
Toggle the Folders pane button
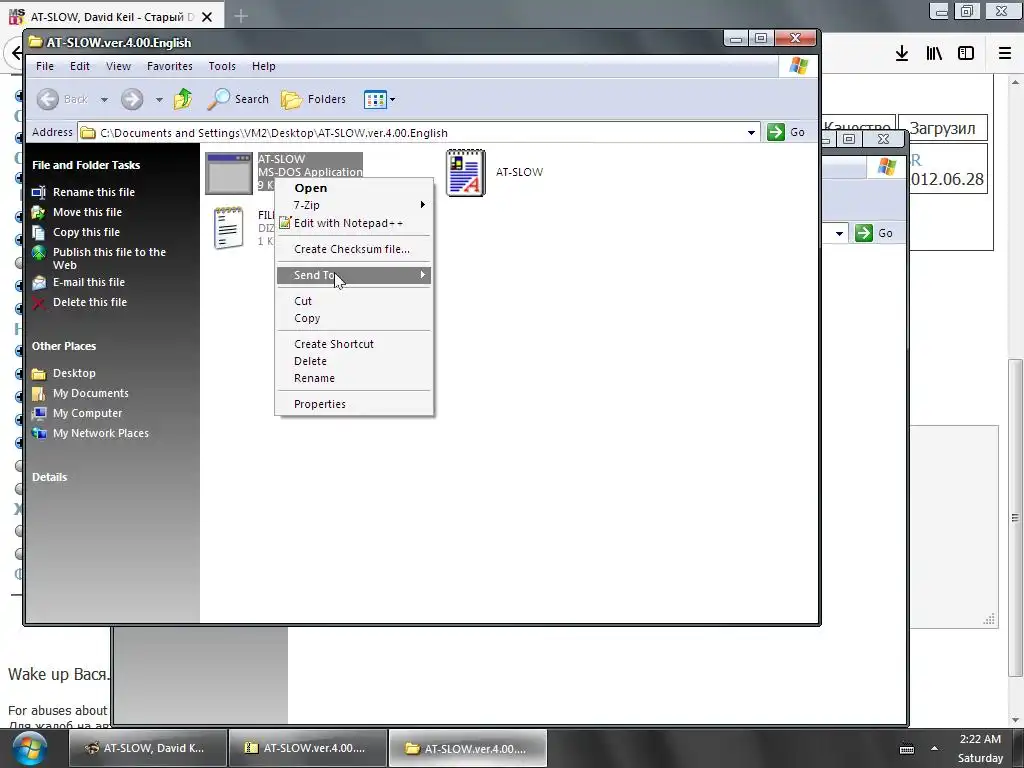313,99
